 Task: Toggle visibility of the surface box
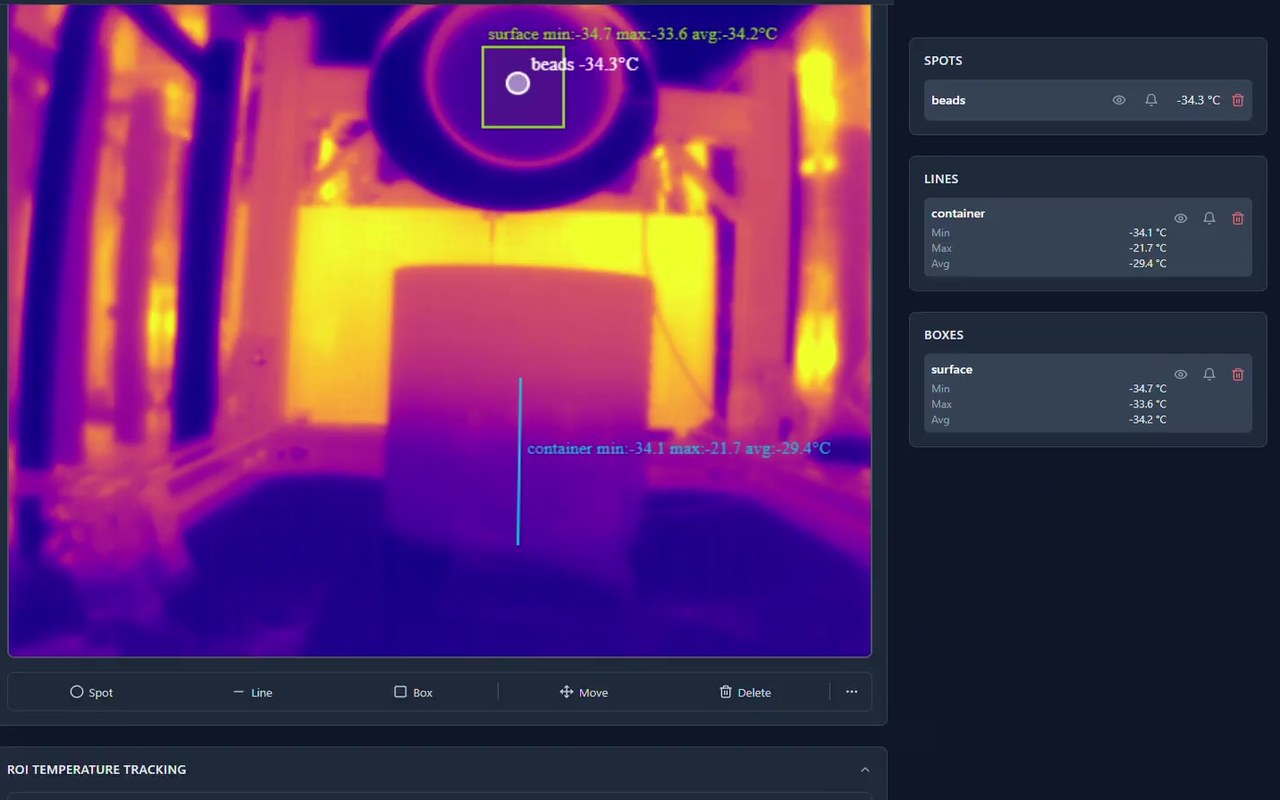point(1181,374)
